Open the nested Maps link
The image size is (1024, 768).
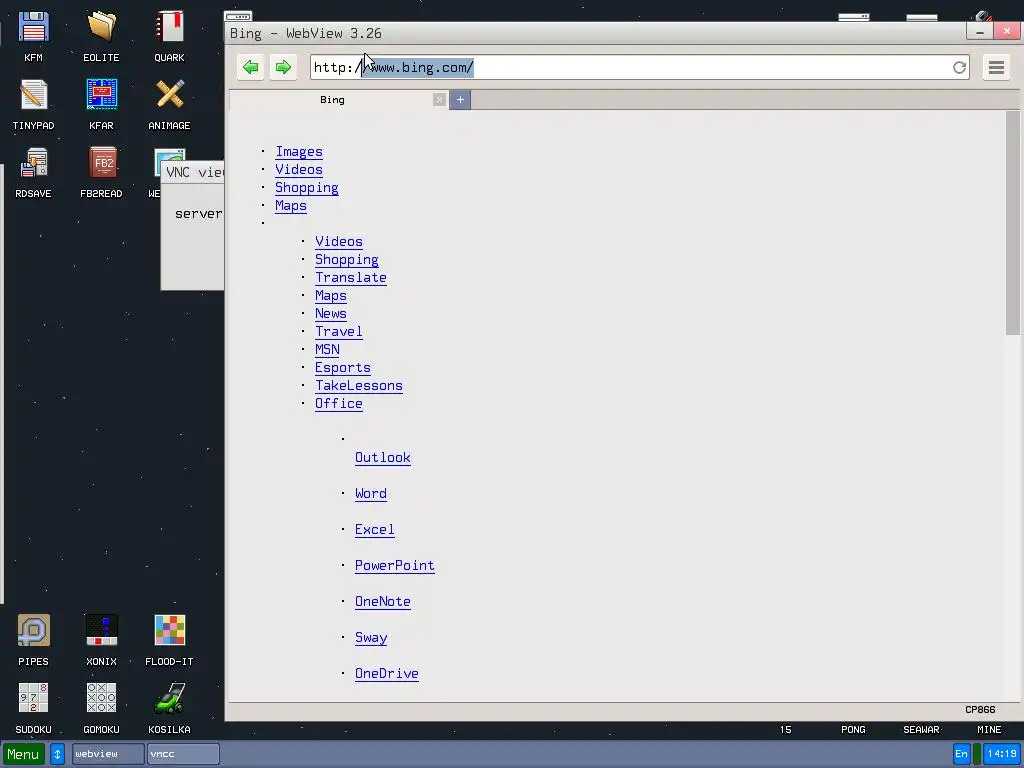tap(330, 296)
